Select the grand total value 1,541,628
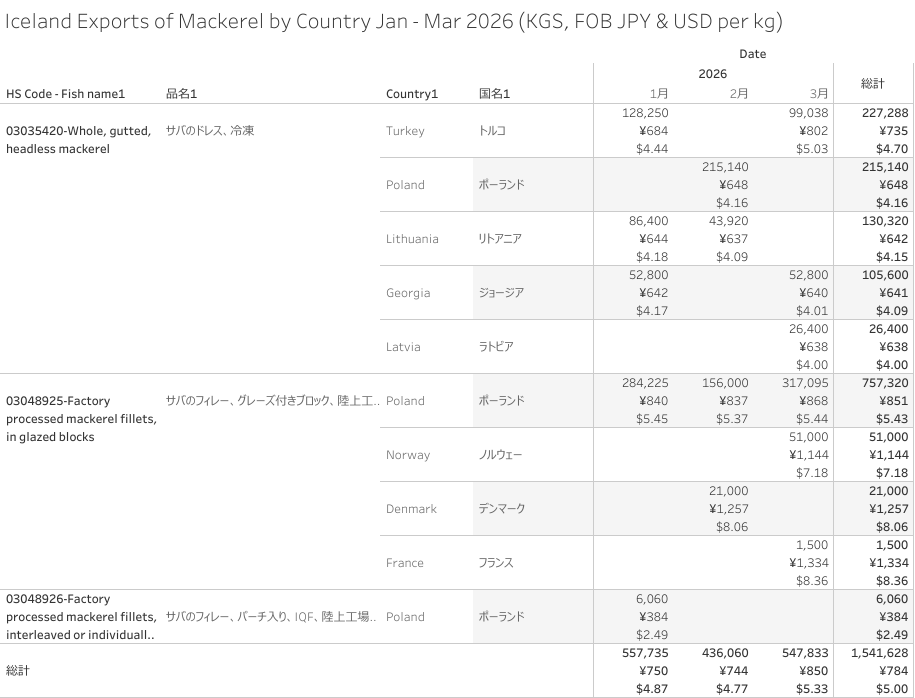This screenshot has width=915, height=698. point(879,653)
